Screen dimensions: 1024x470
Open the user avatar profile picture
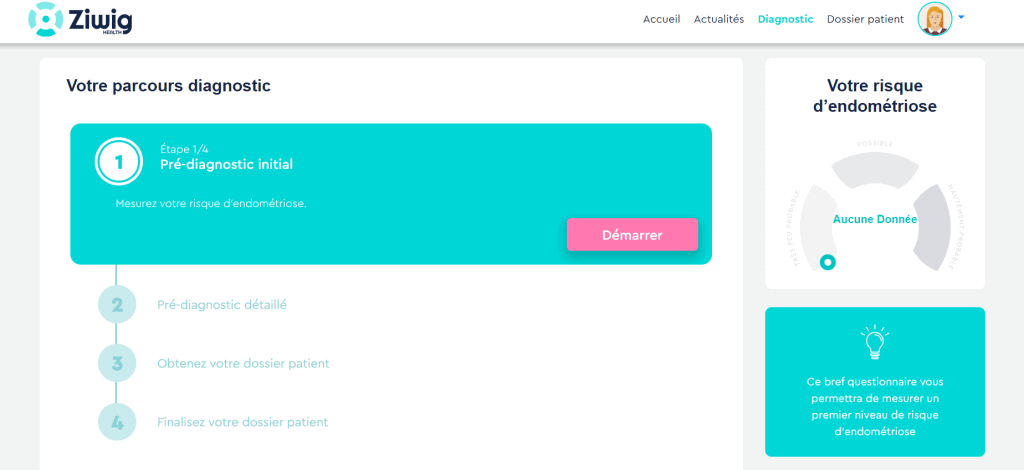(935, 19)
